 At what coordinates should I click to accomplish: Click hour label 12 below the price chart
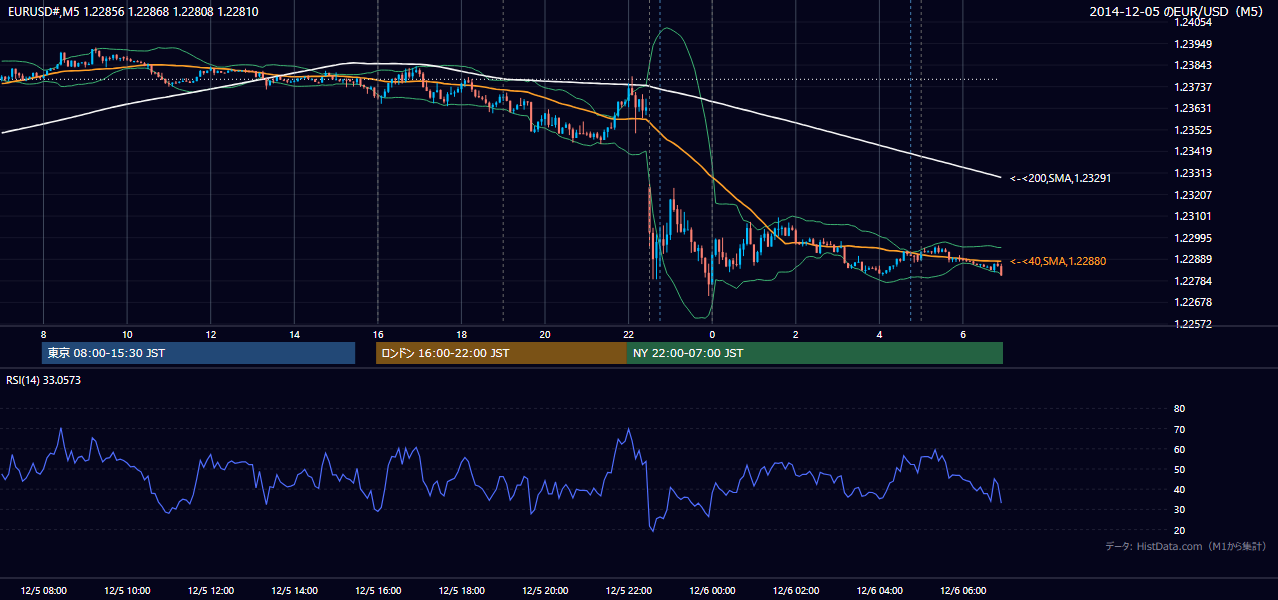210,334
